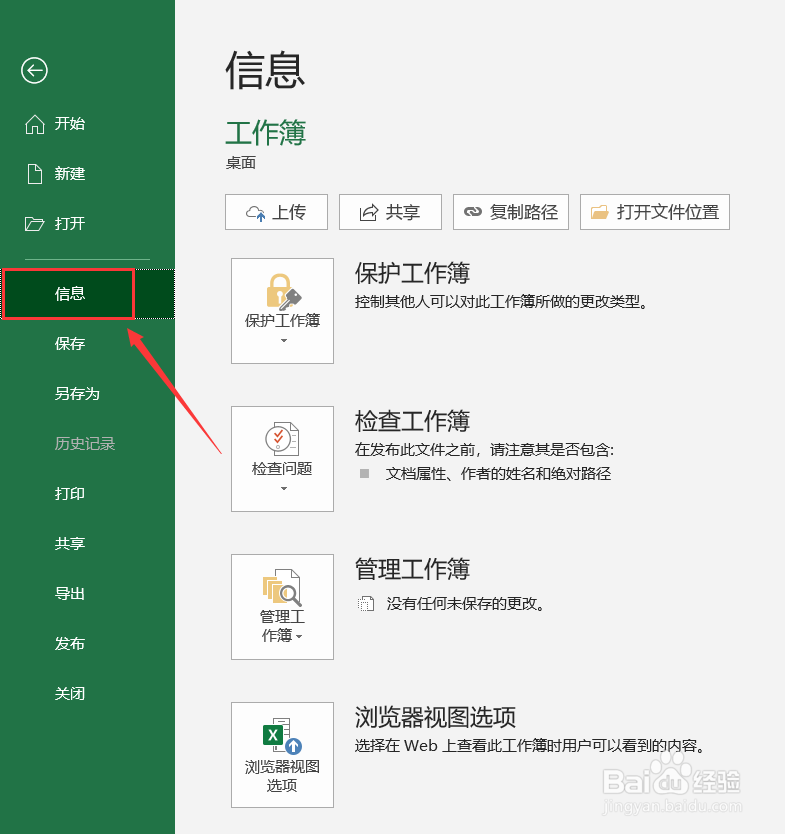785x834 pixels.
Task: Click the share arrow icon
Action: click(369, 212)
